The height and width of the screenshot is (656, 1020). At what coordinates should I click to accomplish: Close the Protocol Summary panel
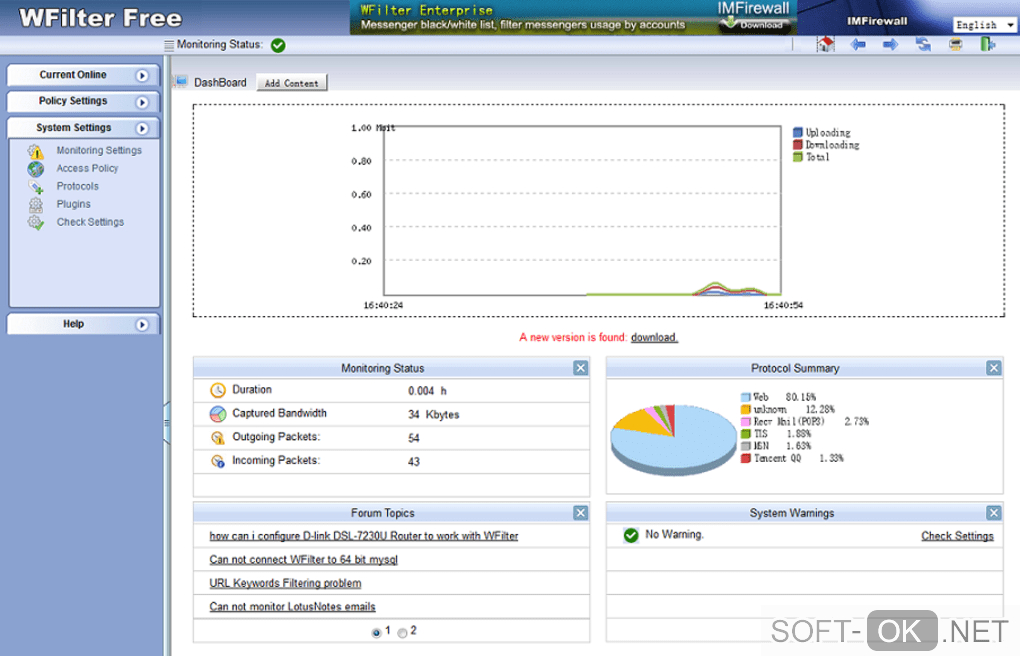pos(994,368)
